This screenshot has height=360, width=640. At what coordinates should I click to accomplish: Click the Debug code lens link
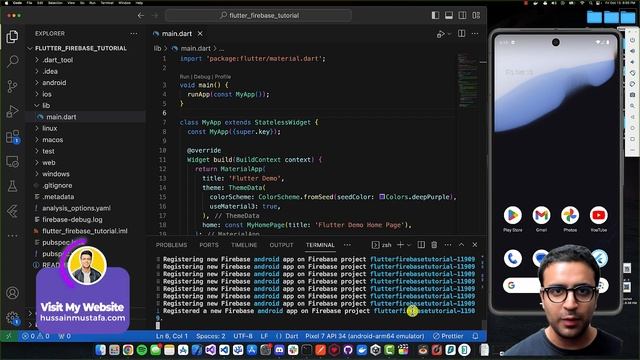(202, 77)
